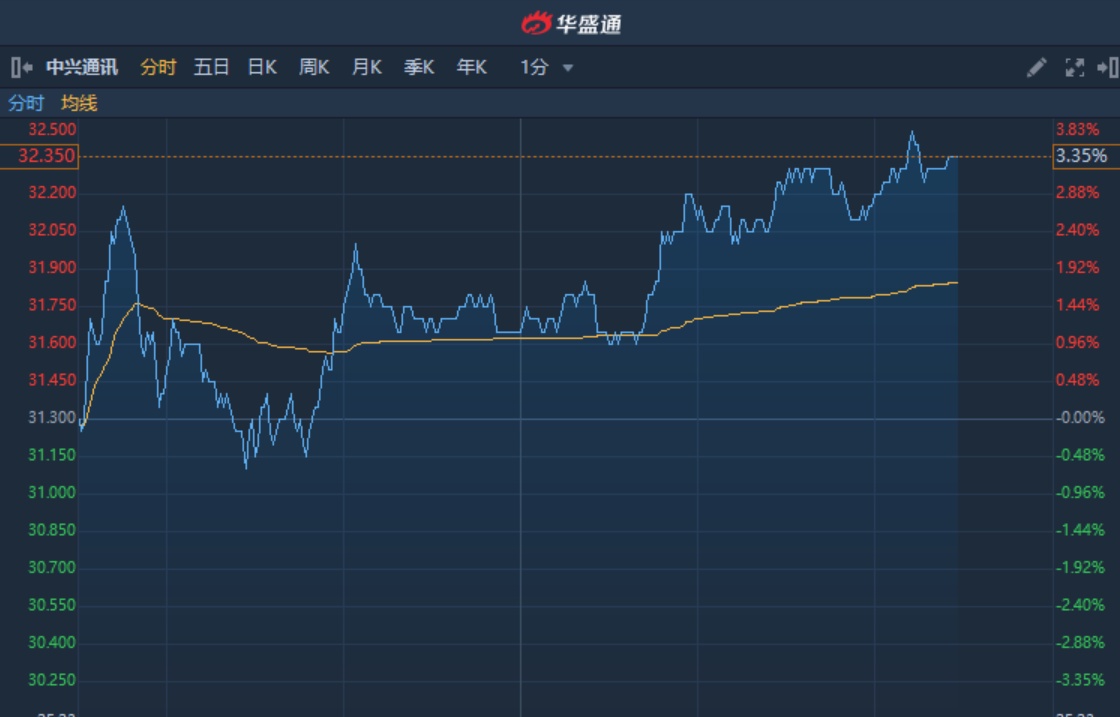Toggle the 分时 line legend
This screenshot has height=717, width=1120.
(x=26, y=103)
